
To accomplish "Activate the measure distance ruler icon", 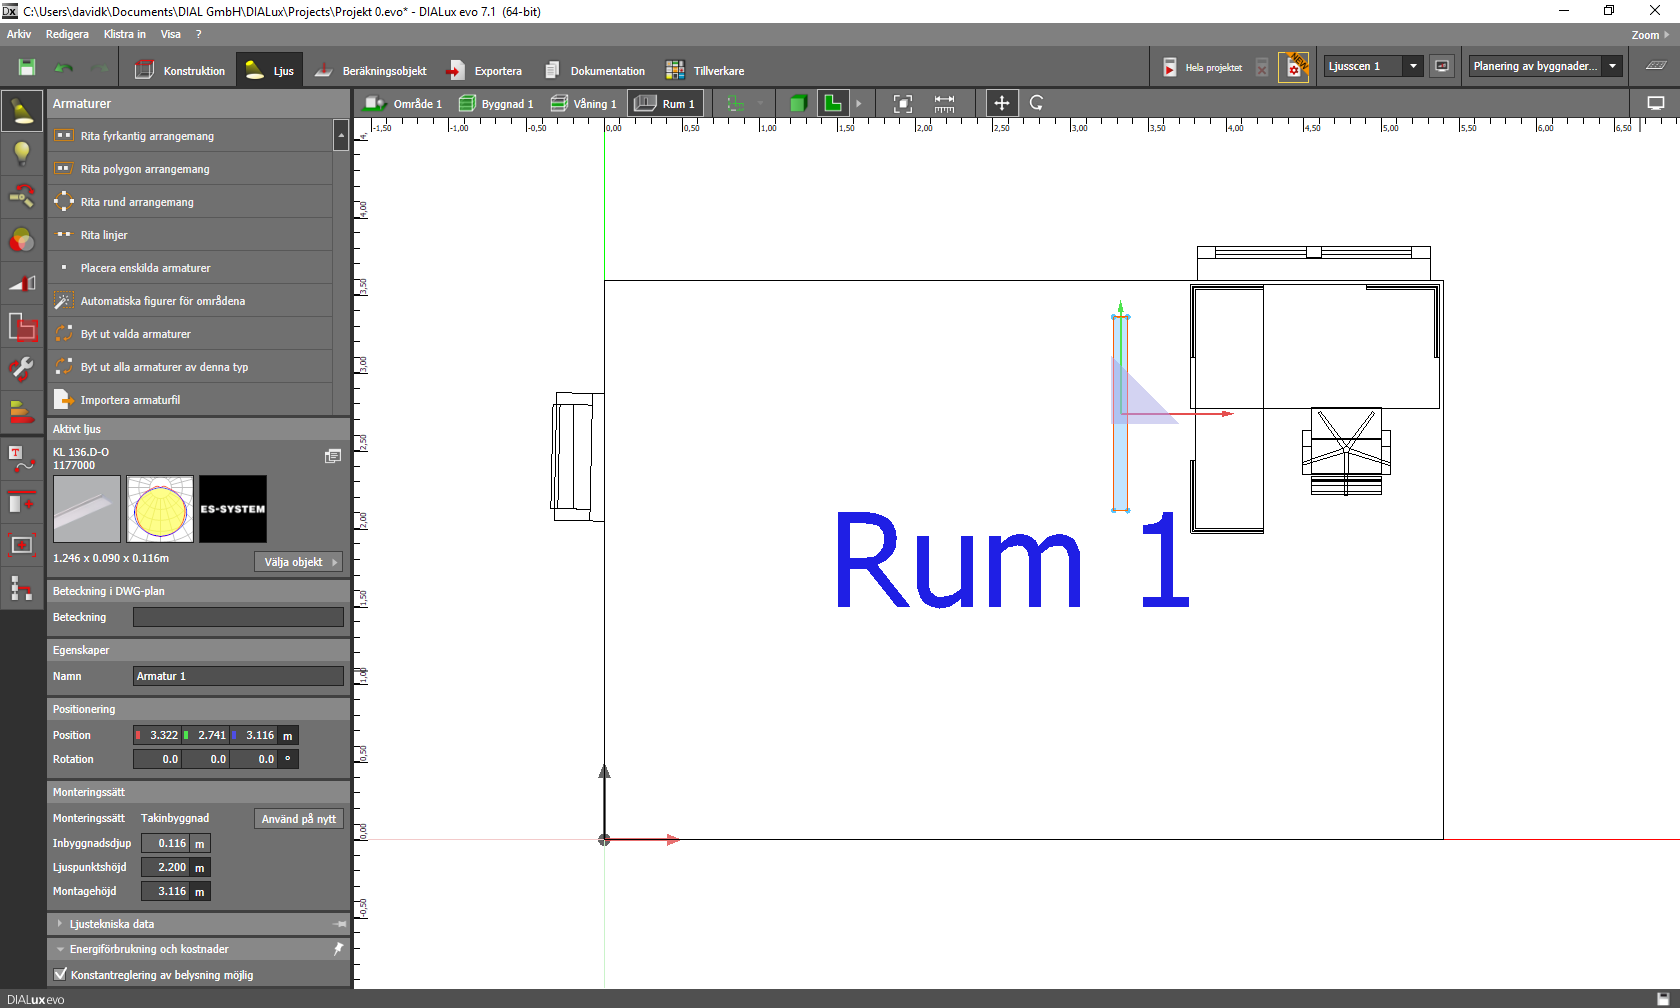I will [944, 104].
